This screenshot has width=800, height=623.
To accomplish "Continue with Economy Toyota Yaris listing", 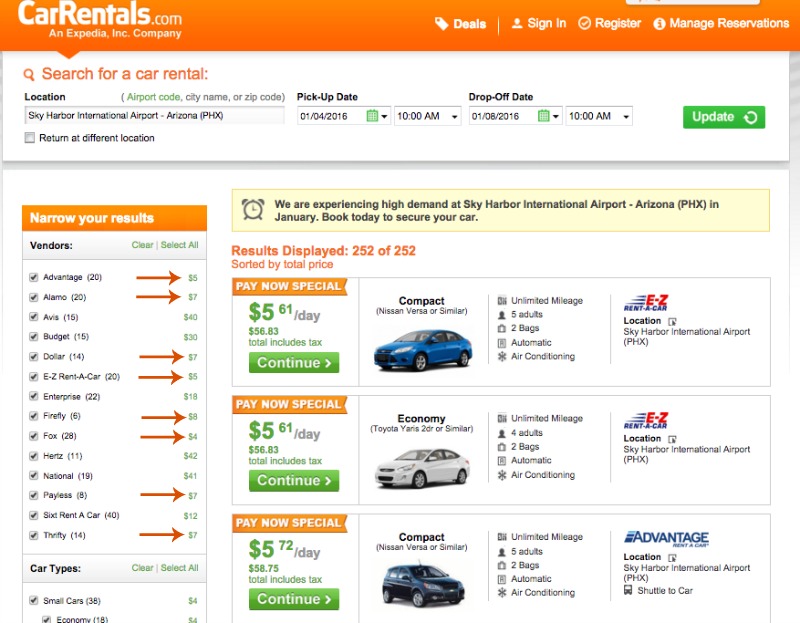I will point(294,481).
